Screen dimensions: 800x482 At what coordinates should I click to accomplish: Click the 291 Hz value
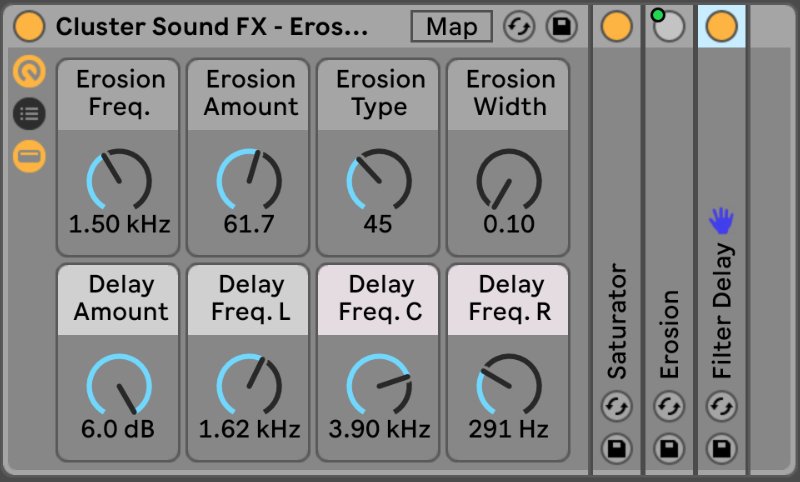pyautogui.click(x=509, y=429)
